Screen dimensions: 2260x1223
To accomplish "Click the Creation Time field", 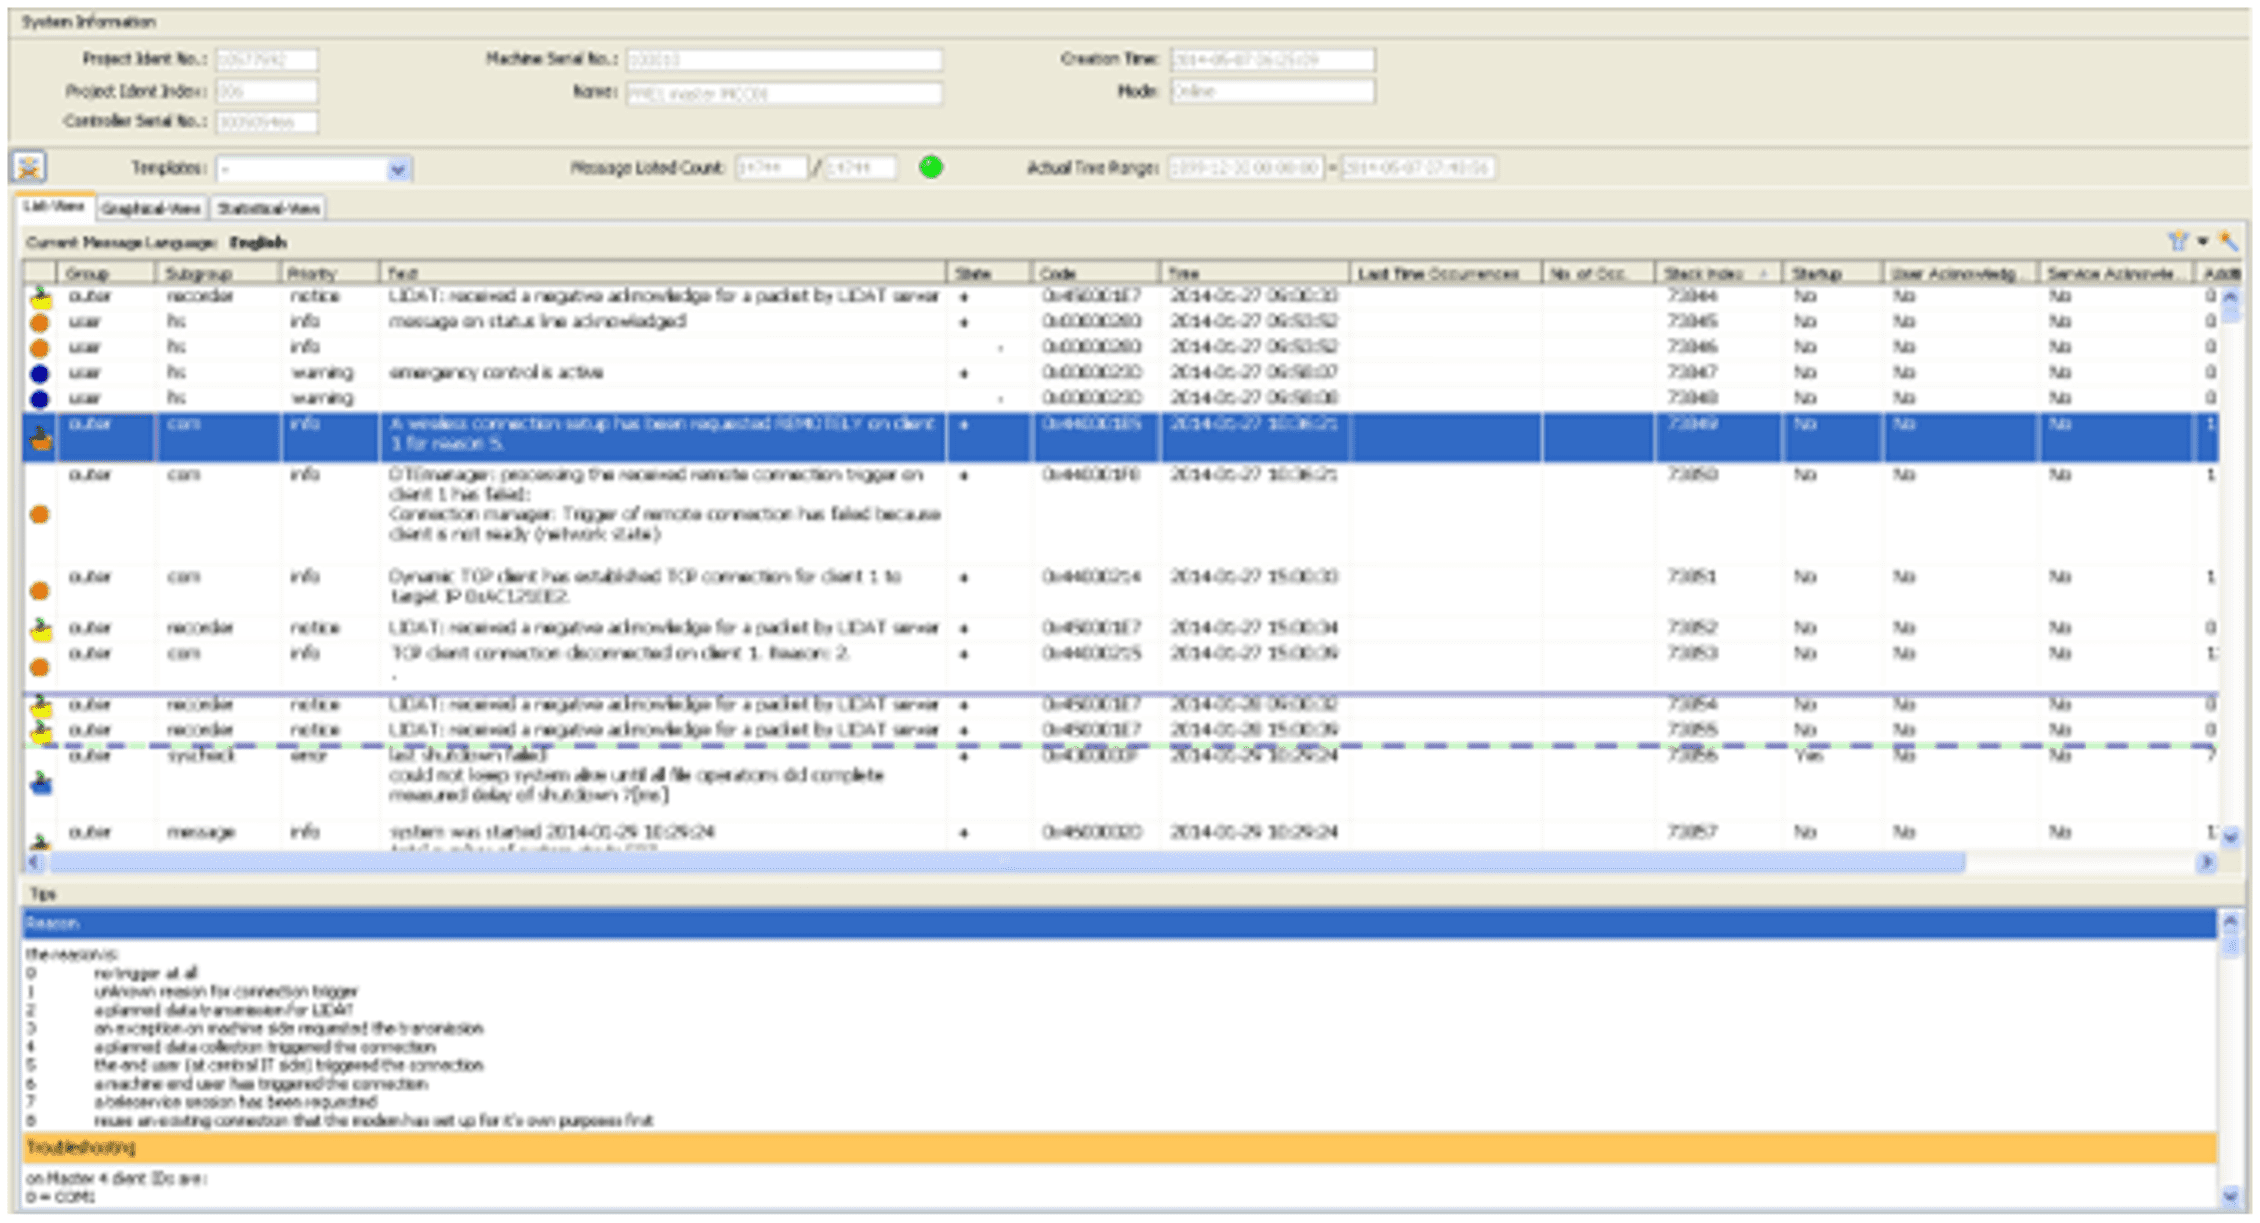I will (1272, 60).
